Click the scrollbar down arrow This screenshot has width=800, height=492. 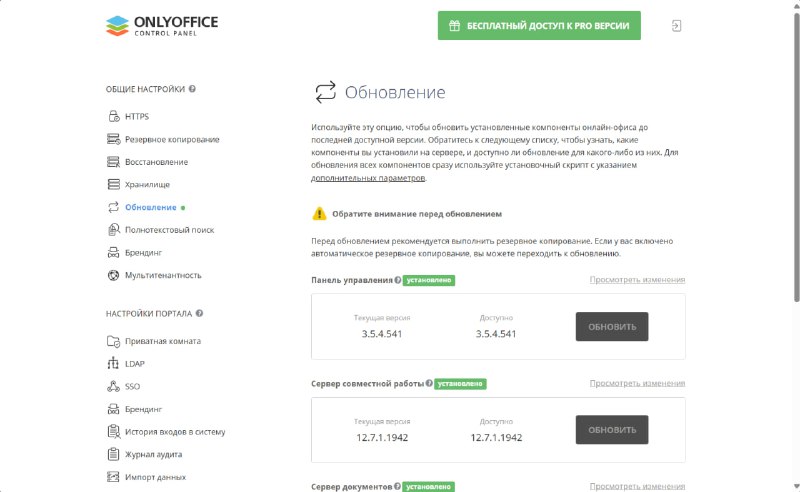[796, 487]
